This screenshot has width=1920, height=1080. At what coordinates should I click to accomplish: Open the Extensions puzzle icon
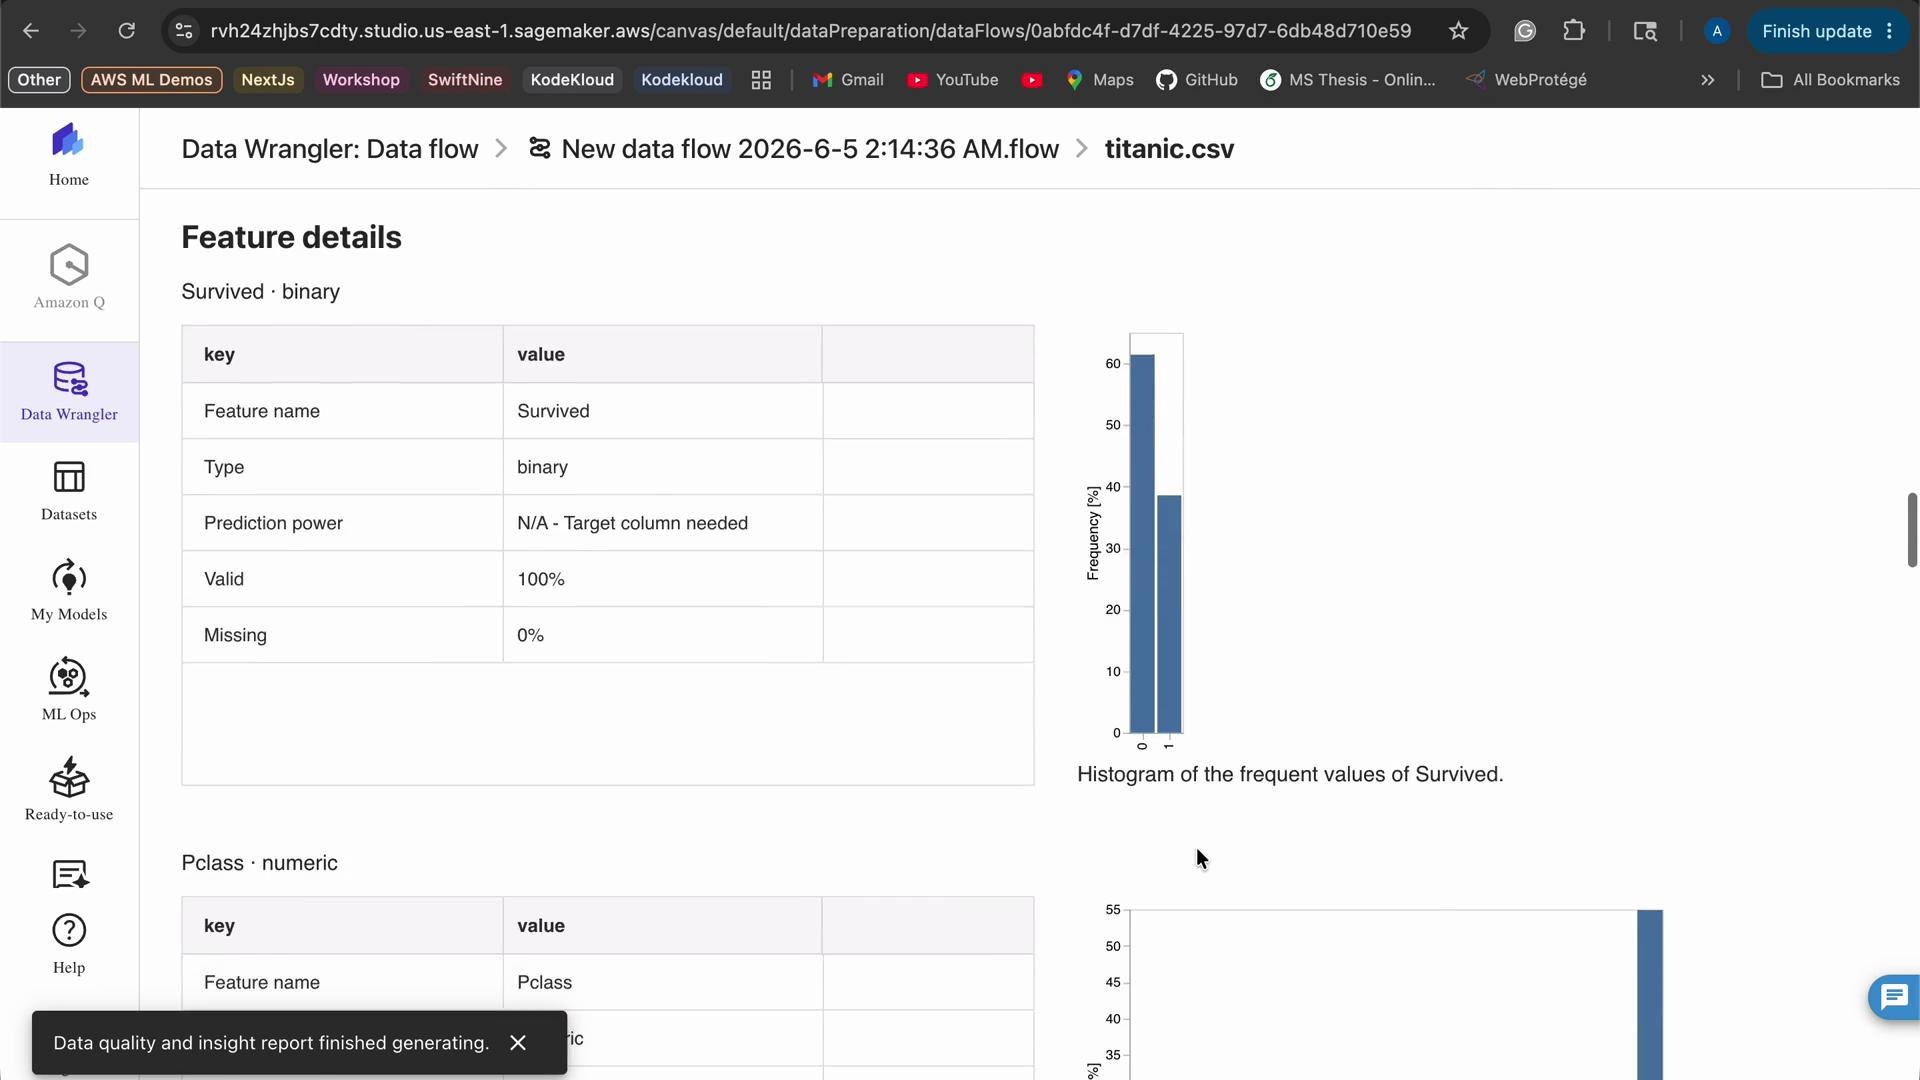(1574, 31)
